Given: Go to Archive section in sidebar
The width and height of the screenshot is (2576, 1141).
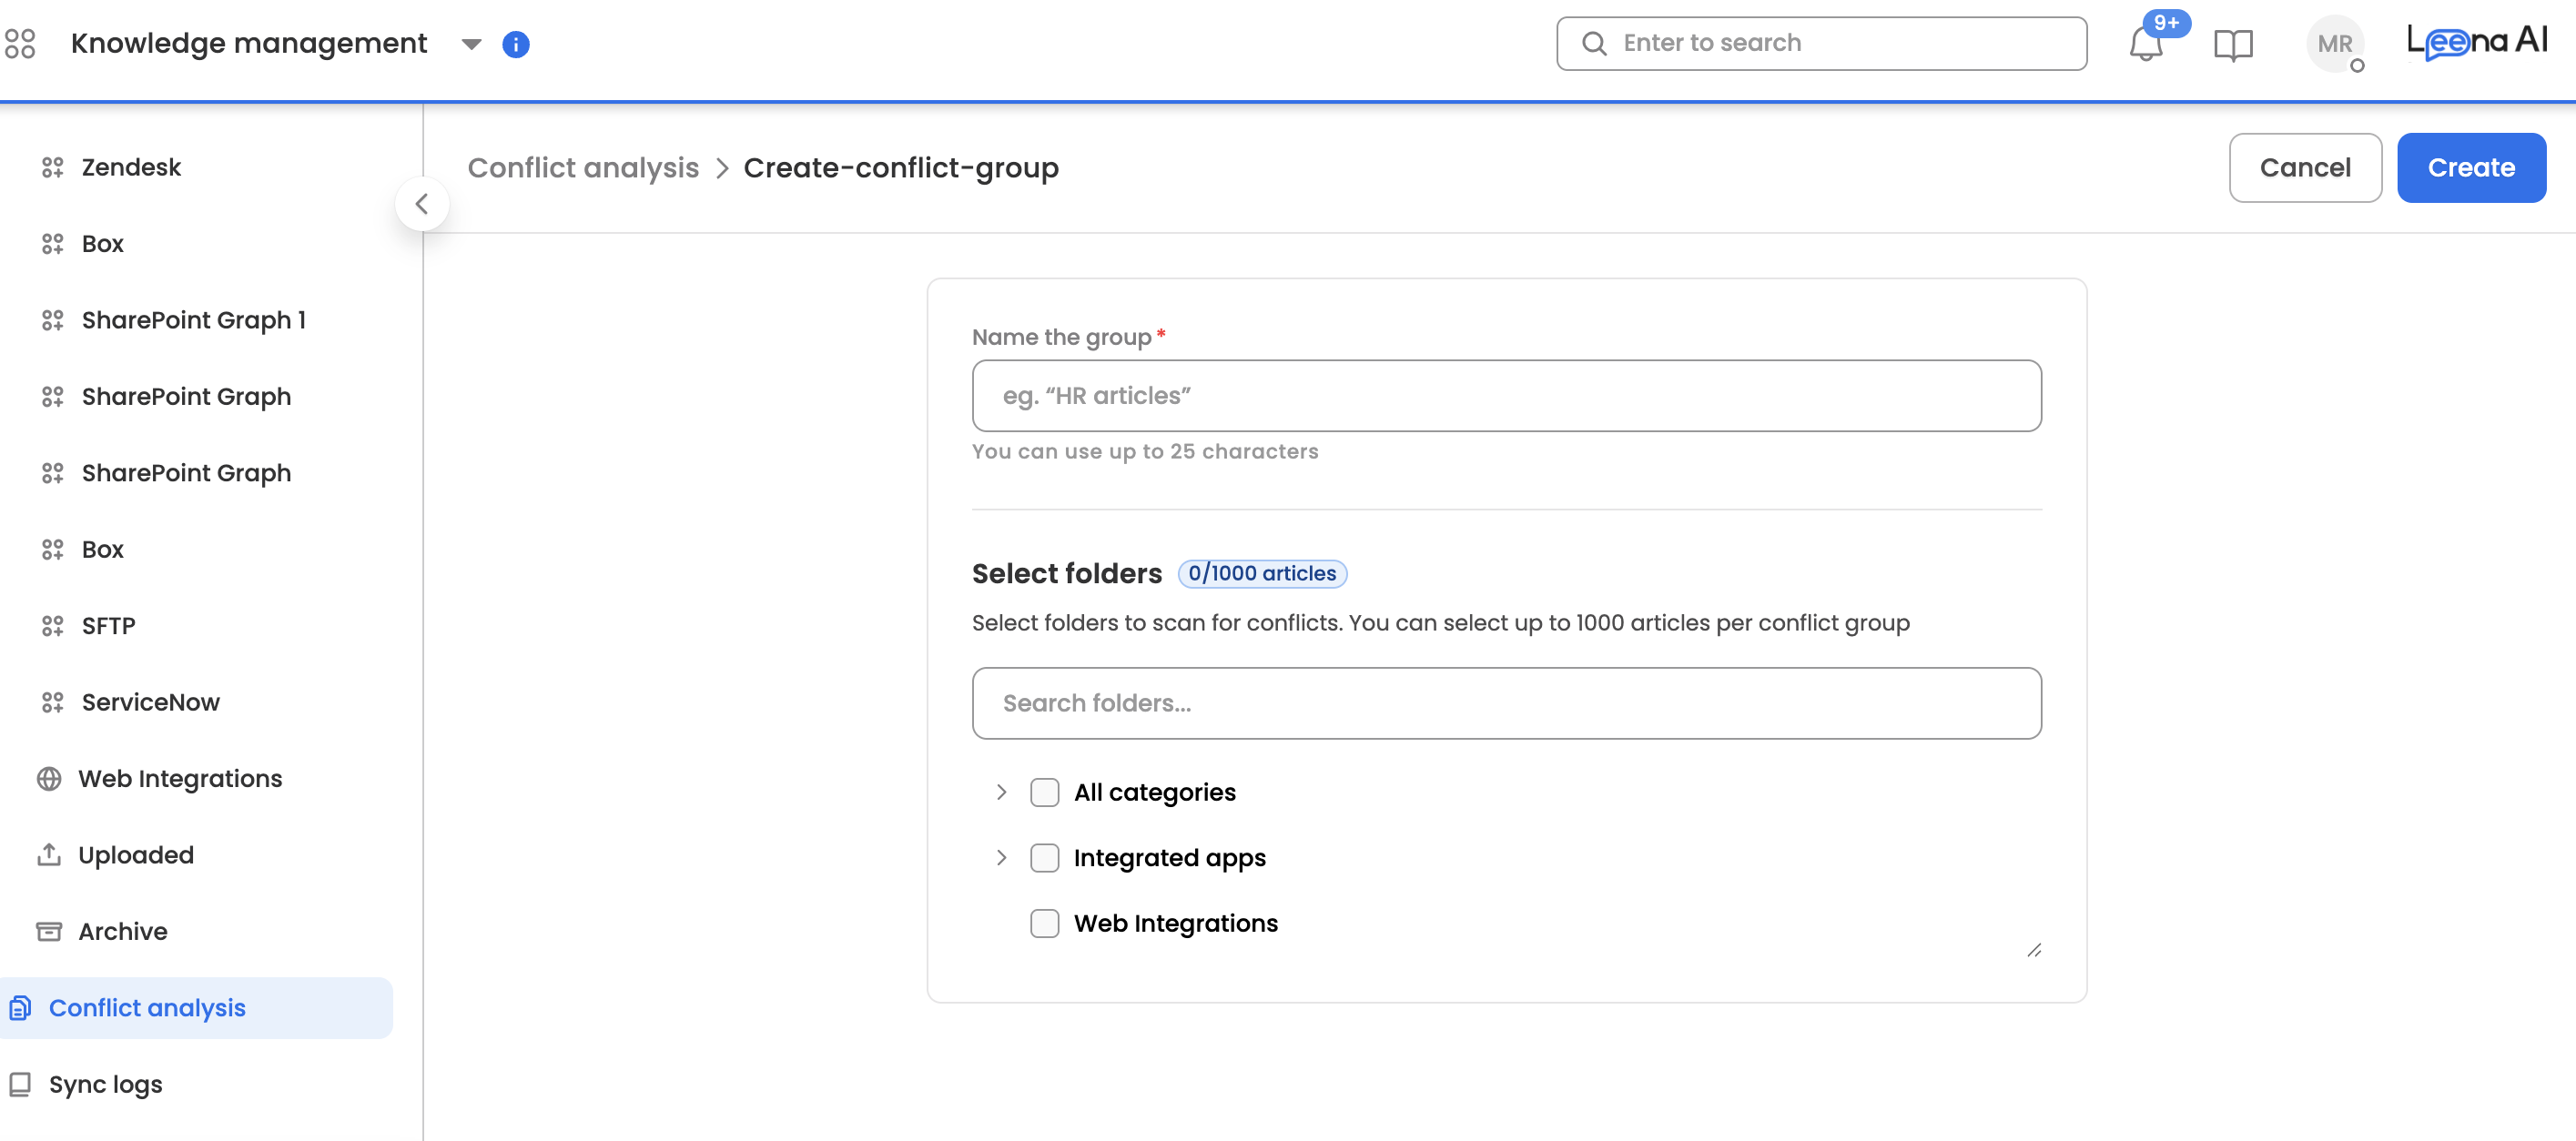Looking at the screenshot, I should (x=122, y=931).
